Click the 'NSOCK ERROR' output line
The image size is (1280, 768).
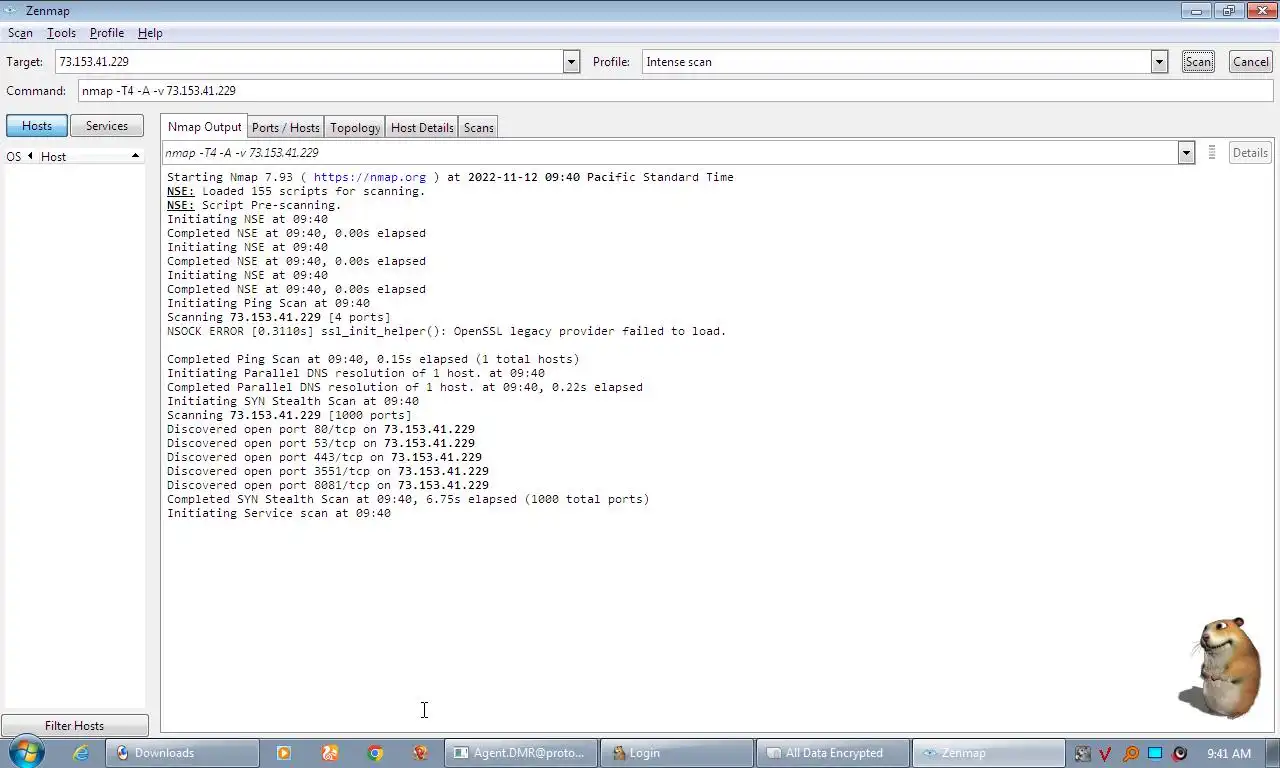pyautogui.click(x=446, y=331)
